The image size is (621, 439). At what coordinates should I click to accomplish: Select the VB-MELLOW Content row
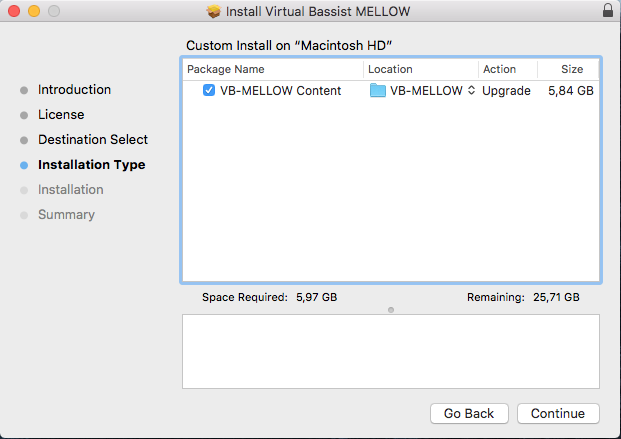click(391, 90)
